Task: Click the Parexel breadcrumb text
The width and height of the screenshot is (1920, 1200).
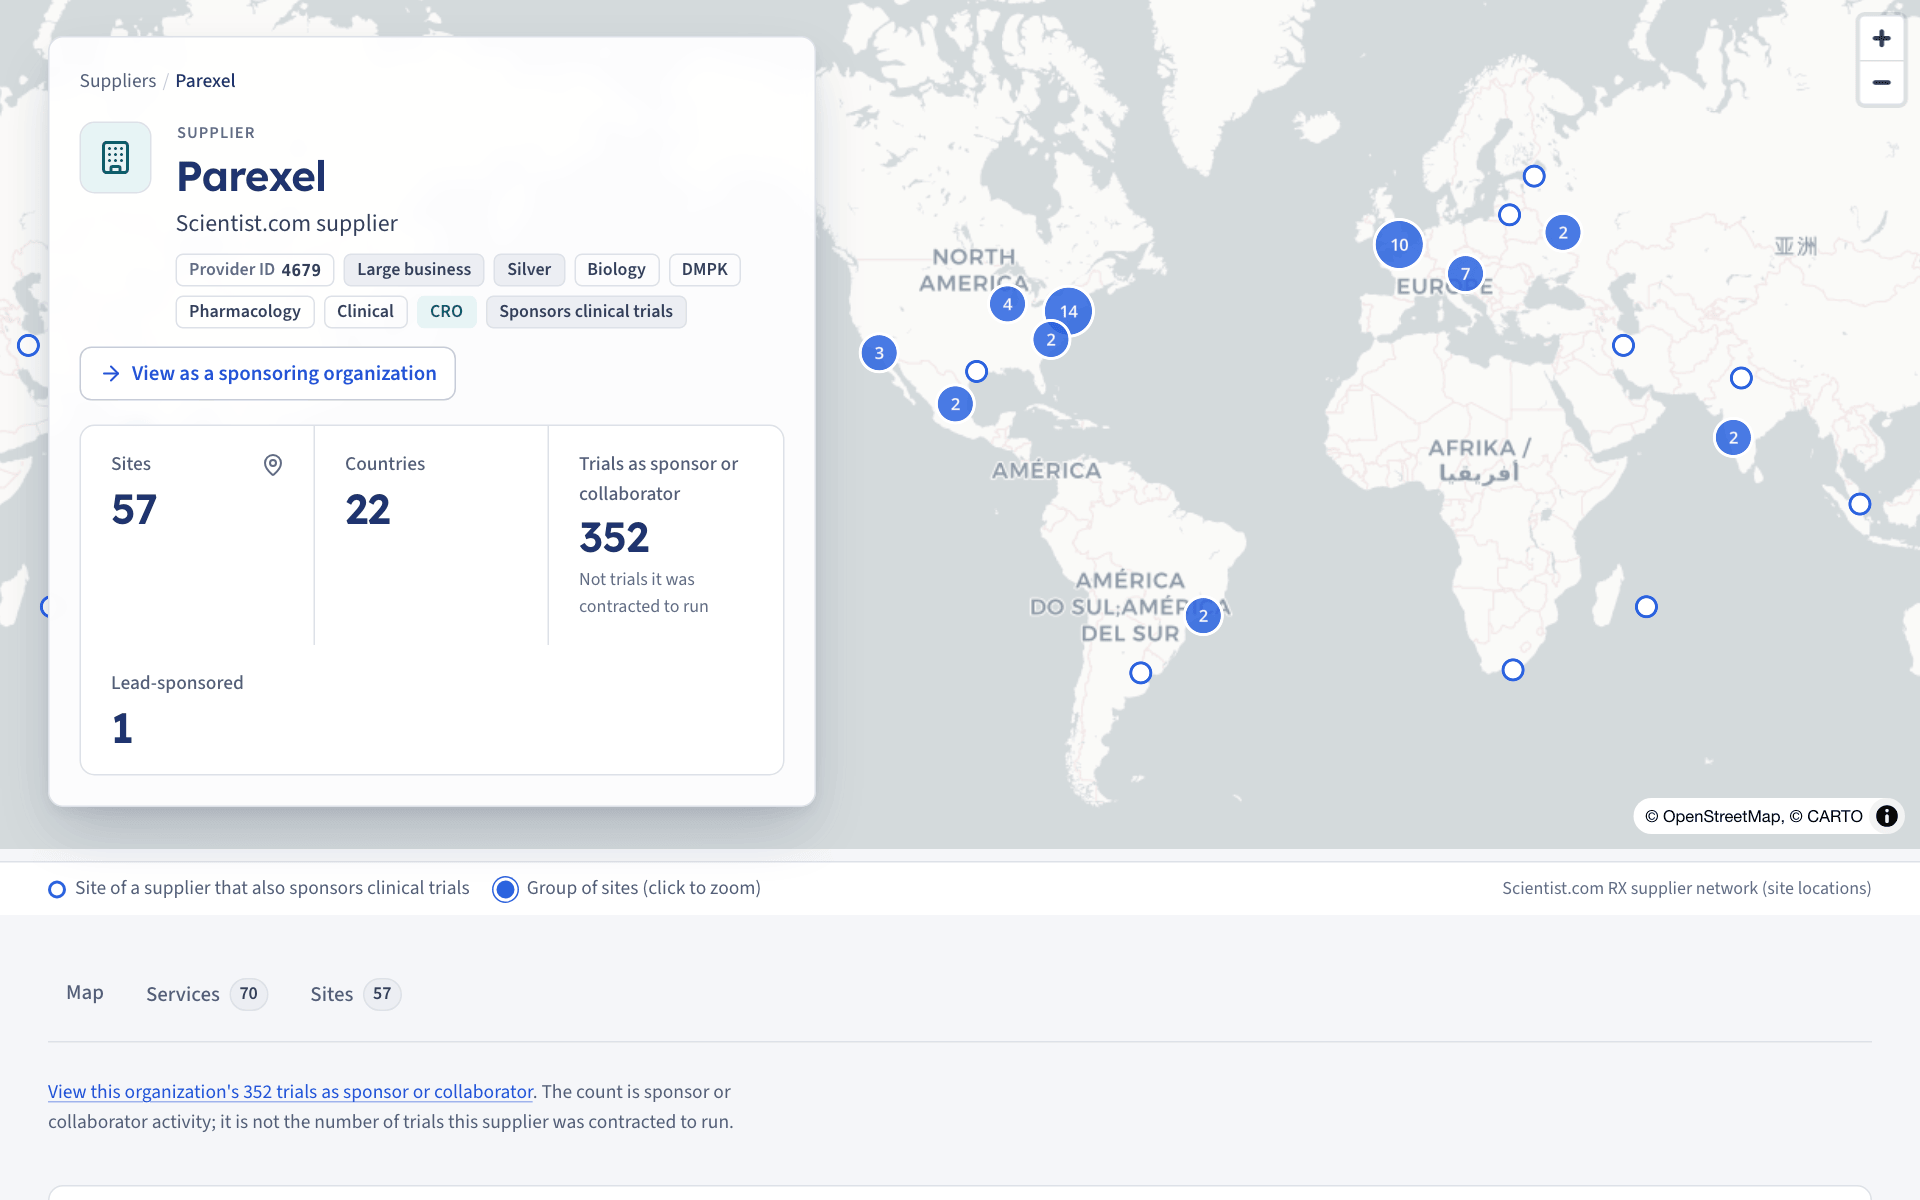Action: click(205, 81)
